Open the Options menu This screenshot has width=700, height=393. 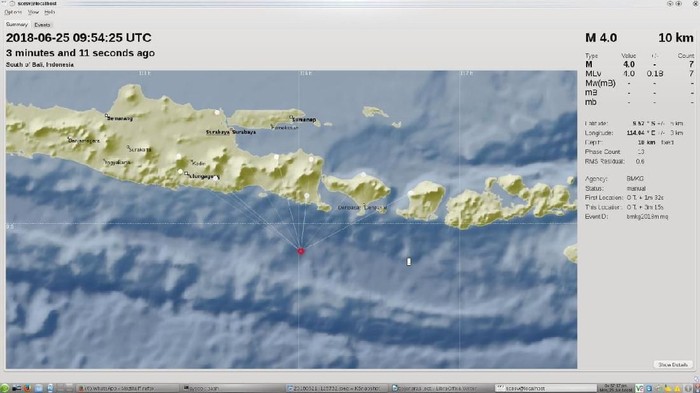[x=13, y=12]
